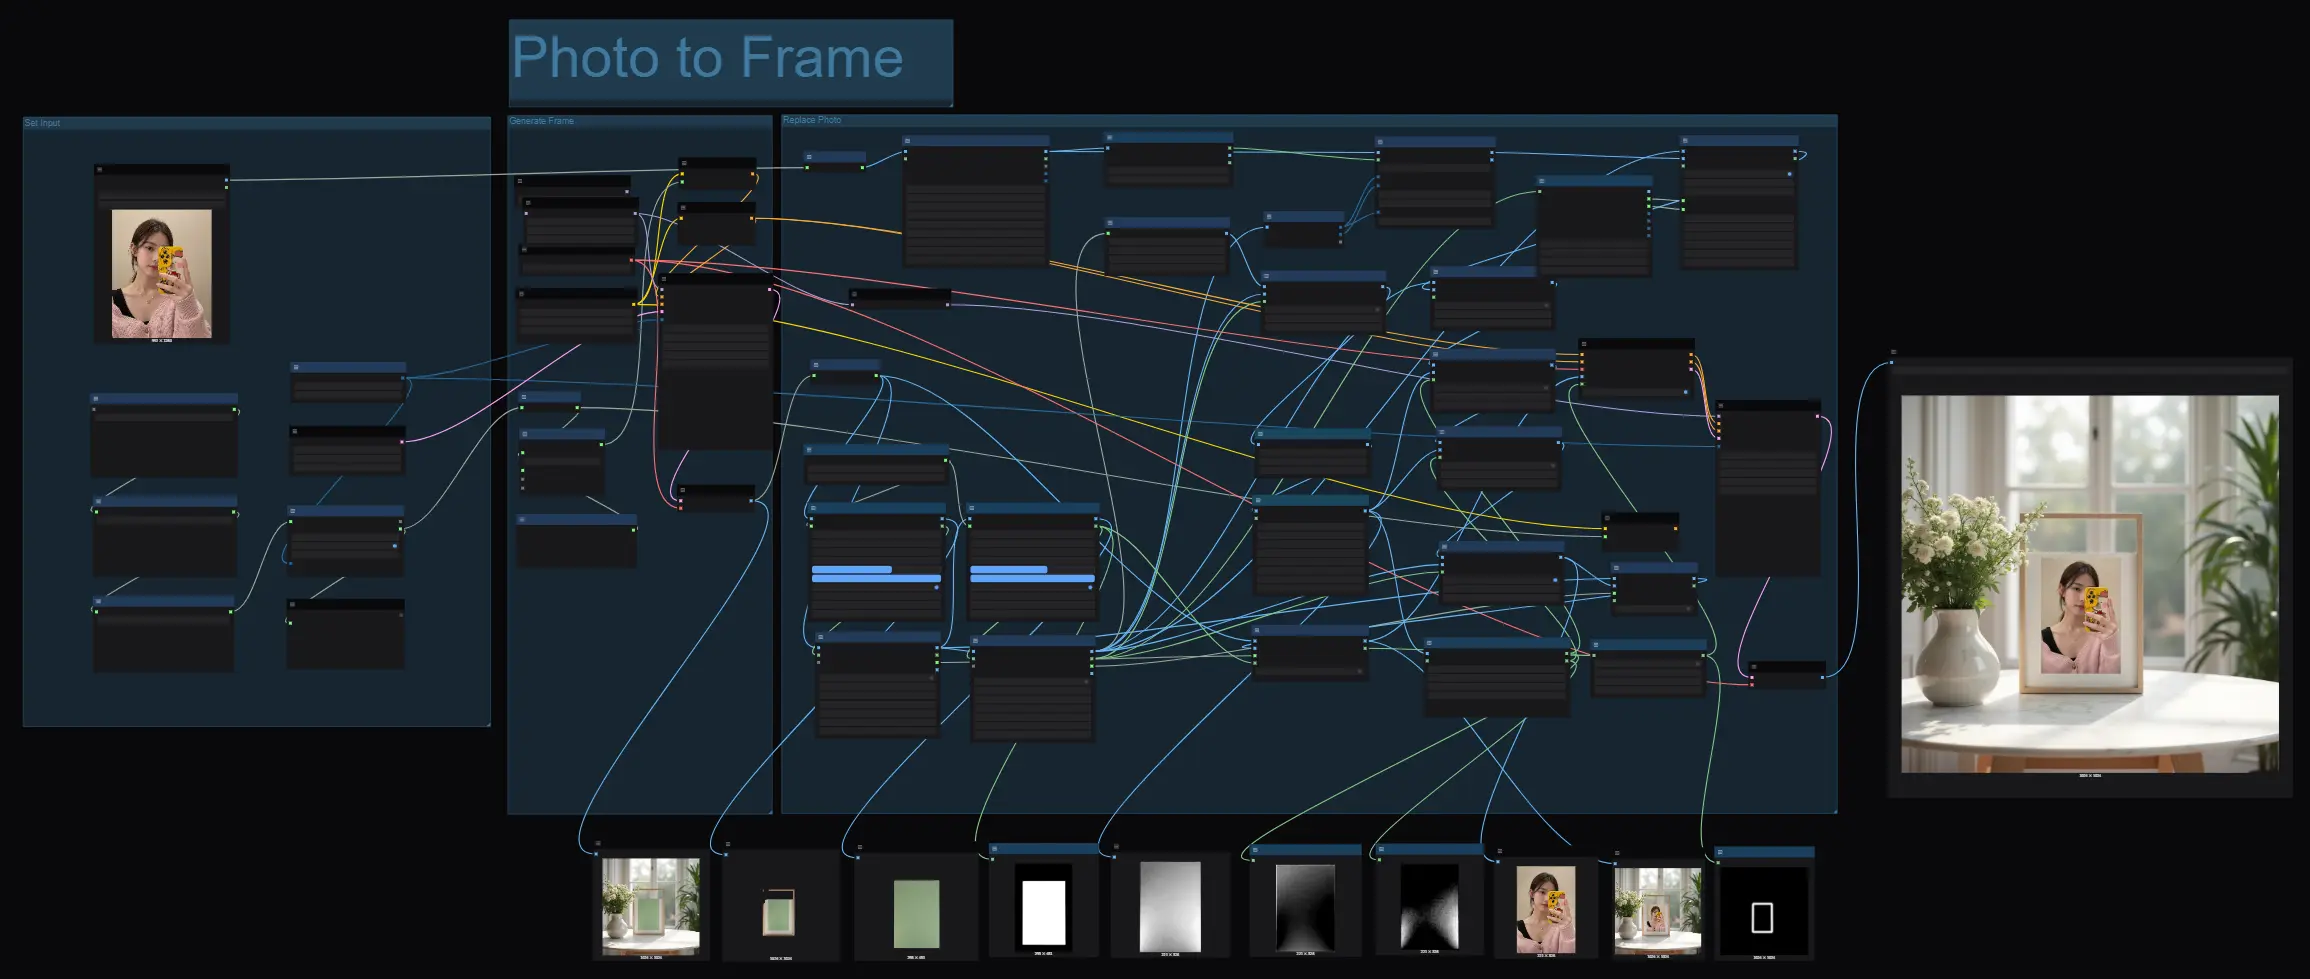Open the white rectangle outline on black preview
Screen dimensions: 2310x979
point(1763,911)
